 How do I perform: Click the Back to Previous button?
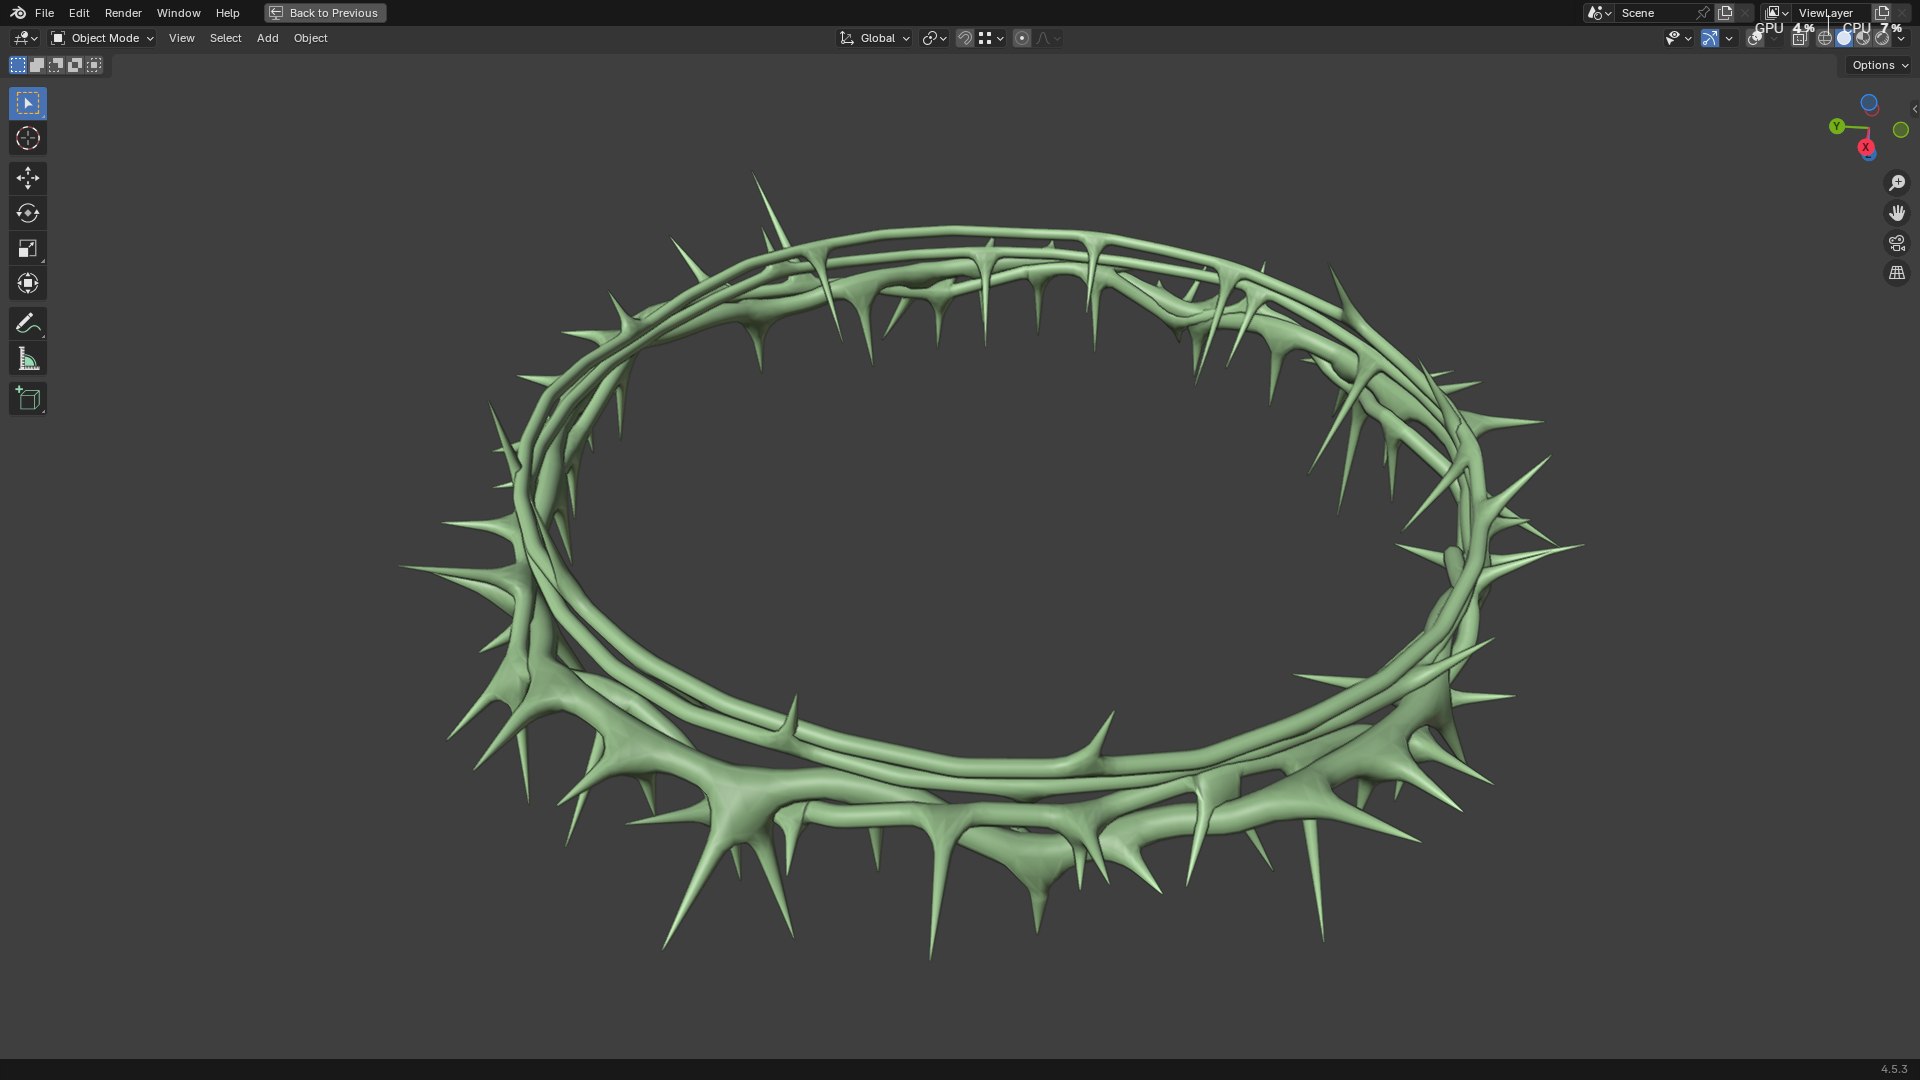click(x=325, y=13)
